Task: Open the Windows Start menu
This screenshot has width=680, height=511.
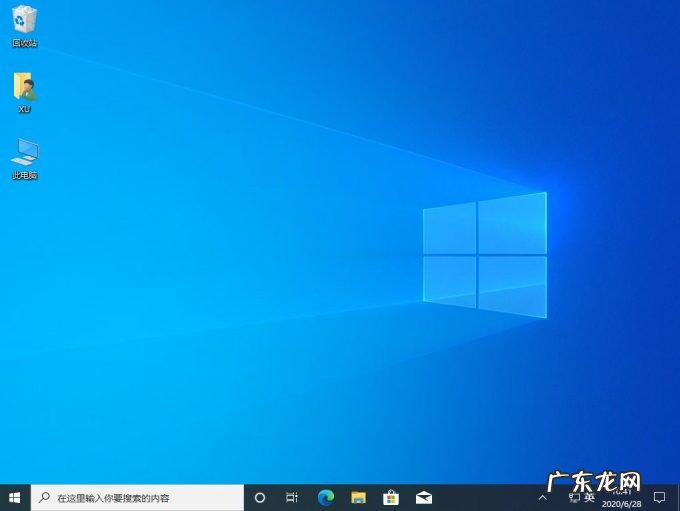Action: 15,497
